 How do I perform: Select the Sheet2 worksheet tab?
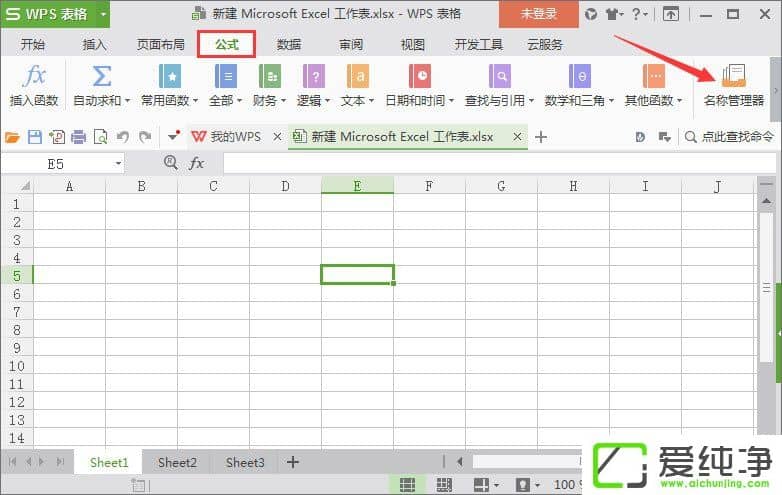tap(177, 462)
